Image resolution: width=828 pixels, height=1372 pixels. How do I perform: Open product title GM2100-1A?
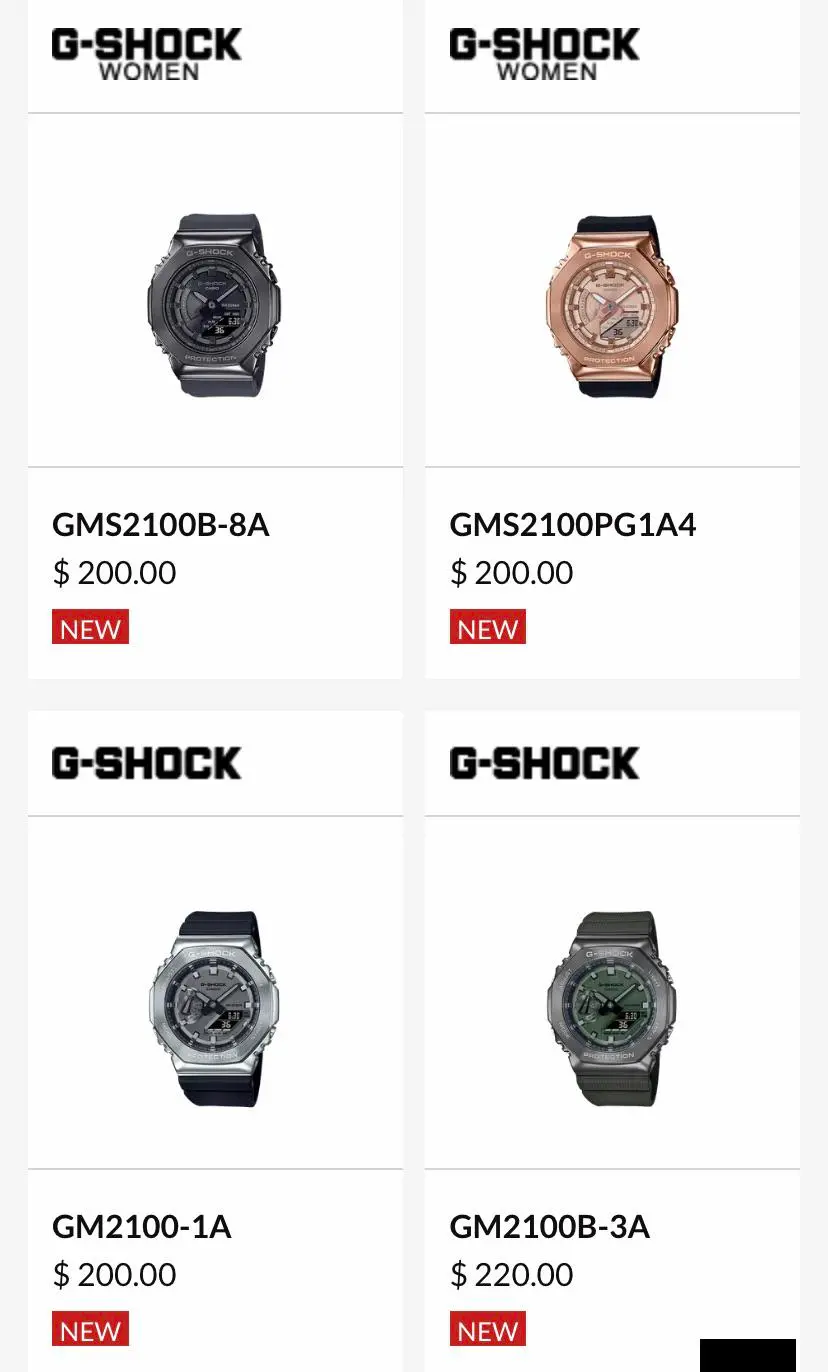[x=142, y=1226]
